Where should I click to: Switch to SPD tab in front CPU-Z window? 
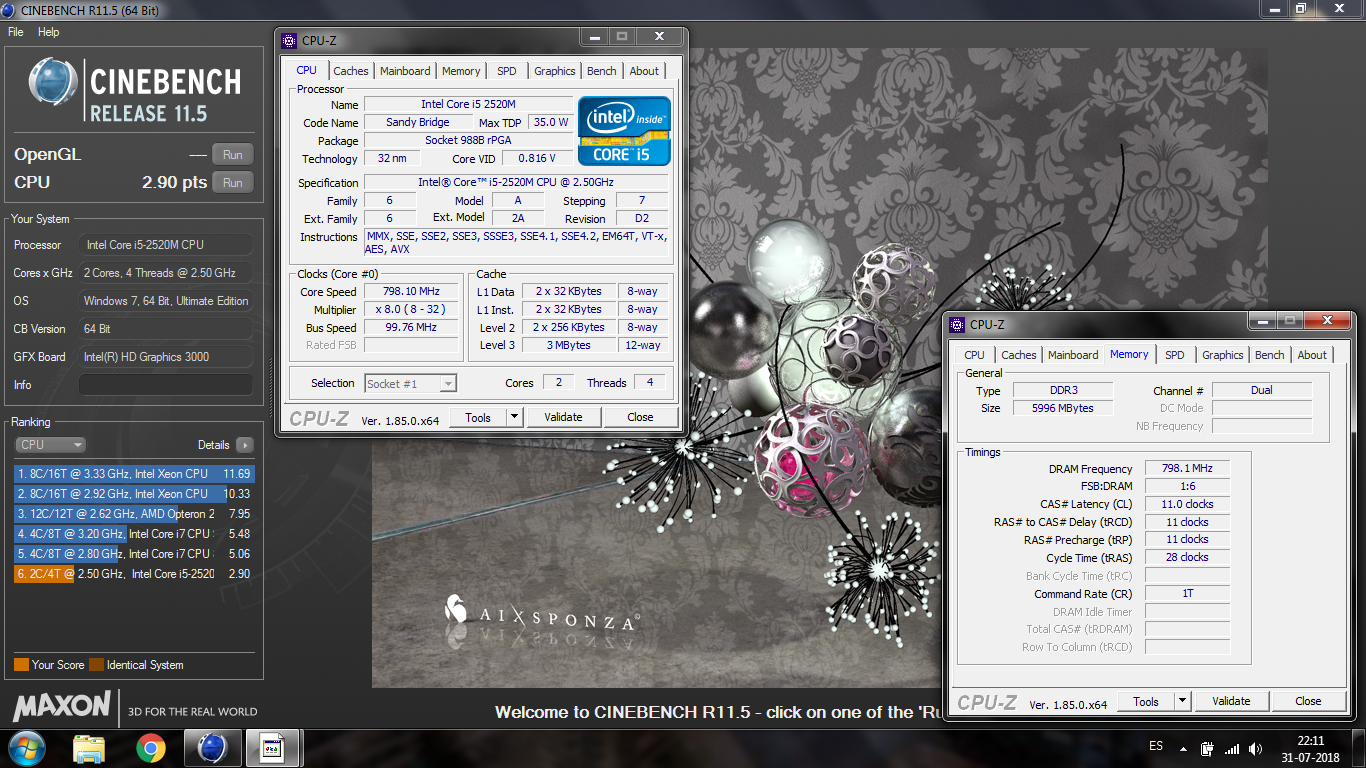(x=507, y=71)
